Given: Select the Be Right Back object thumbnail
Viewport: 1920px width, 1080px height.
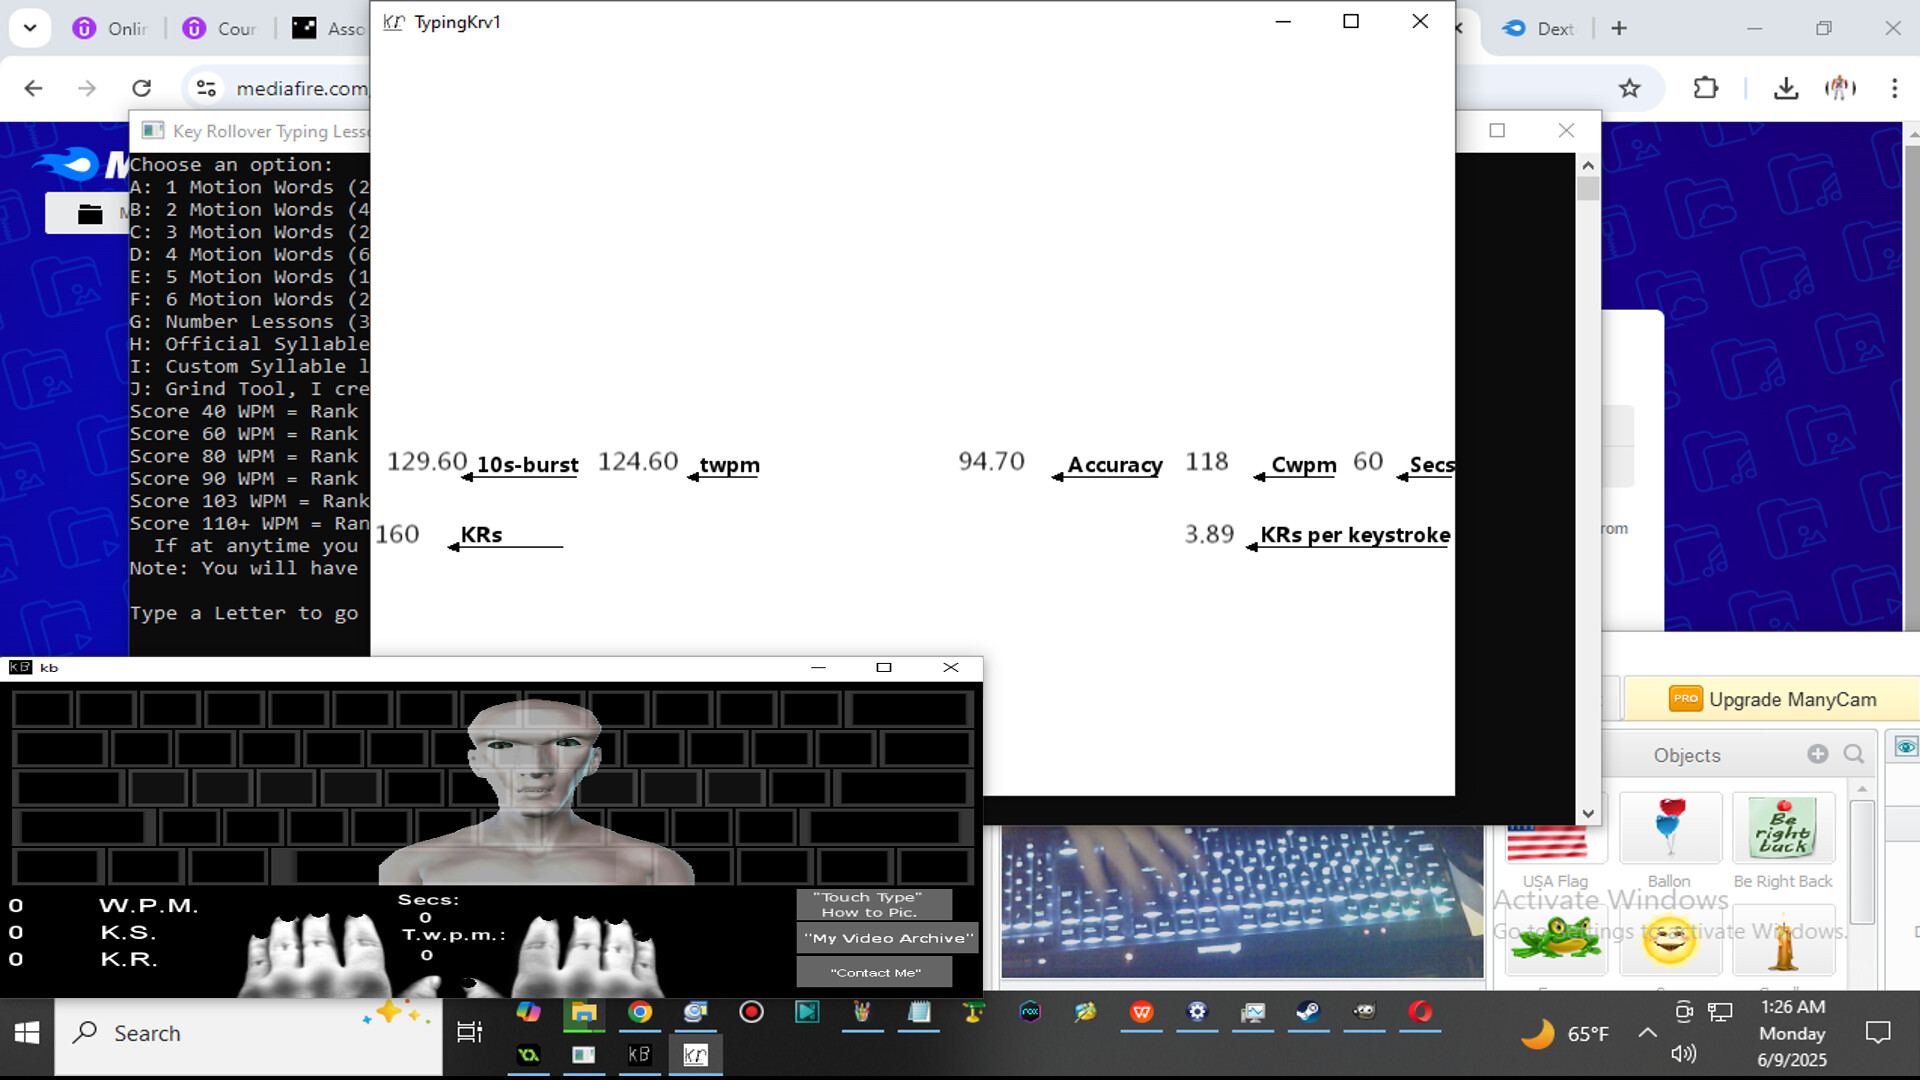Looking at the screenshot, I should point(1783,828).
